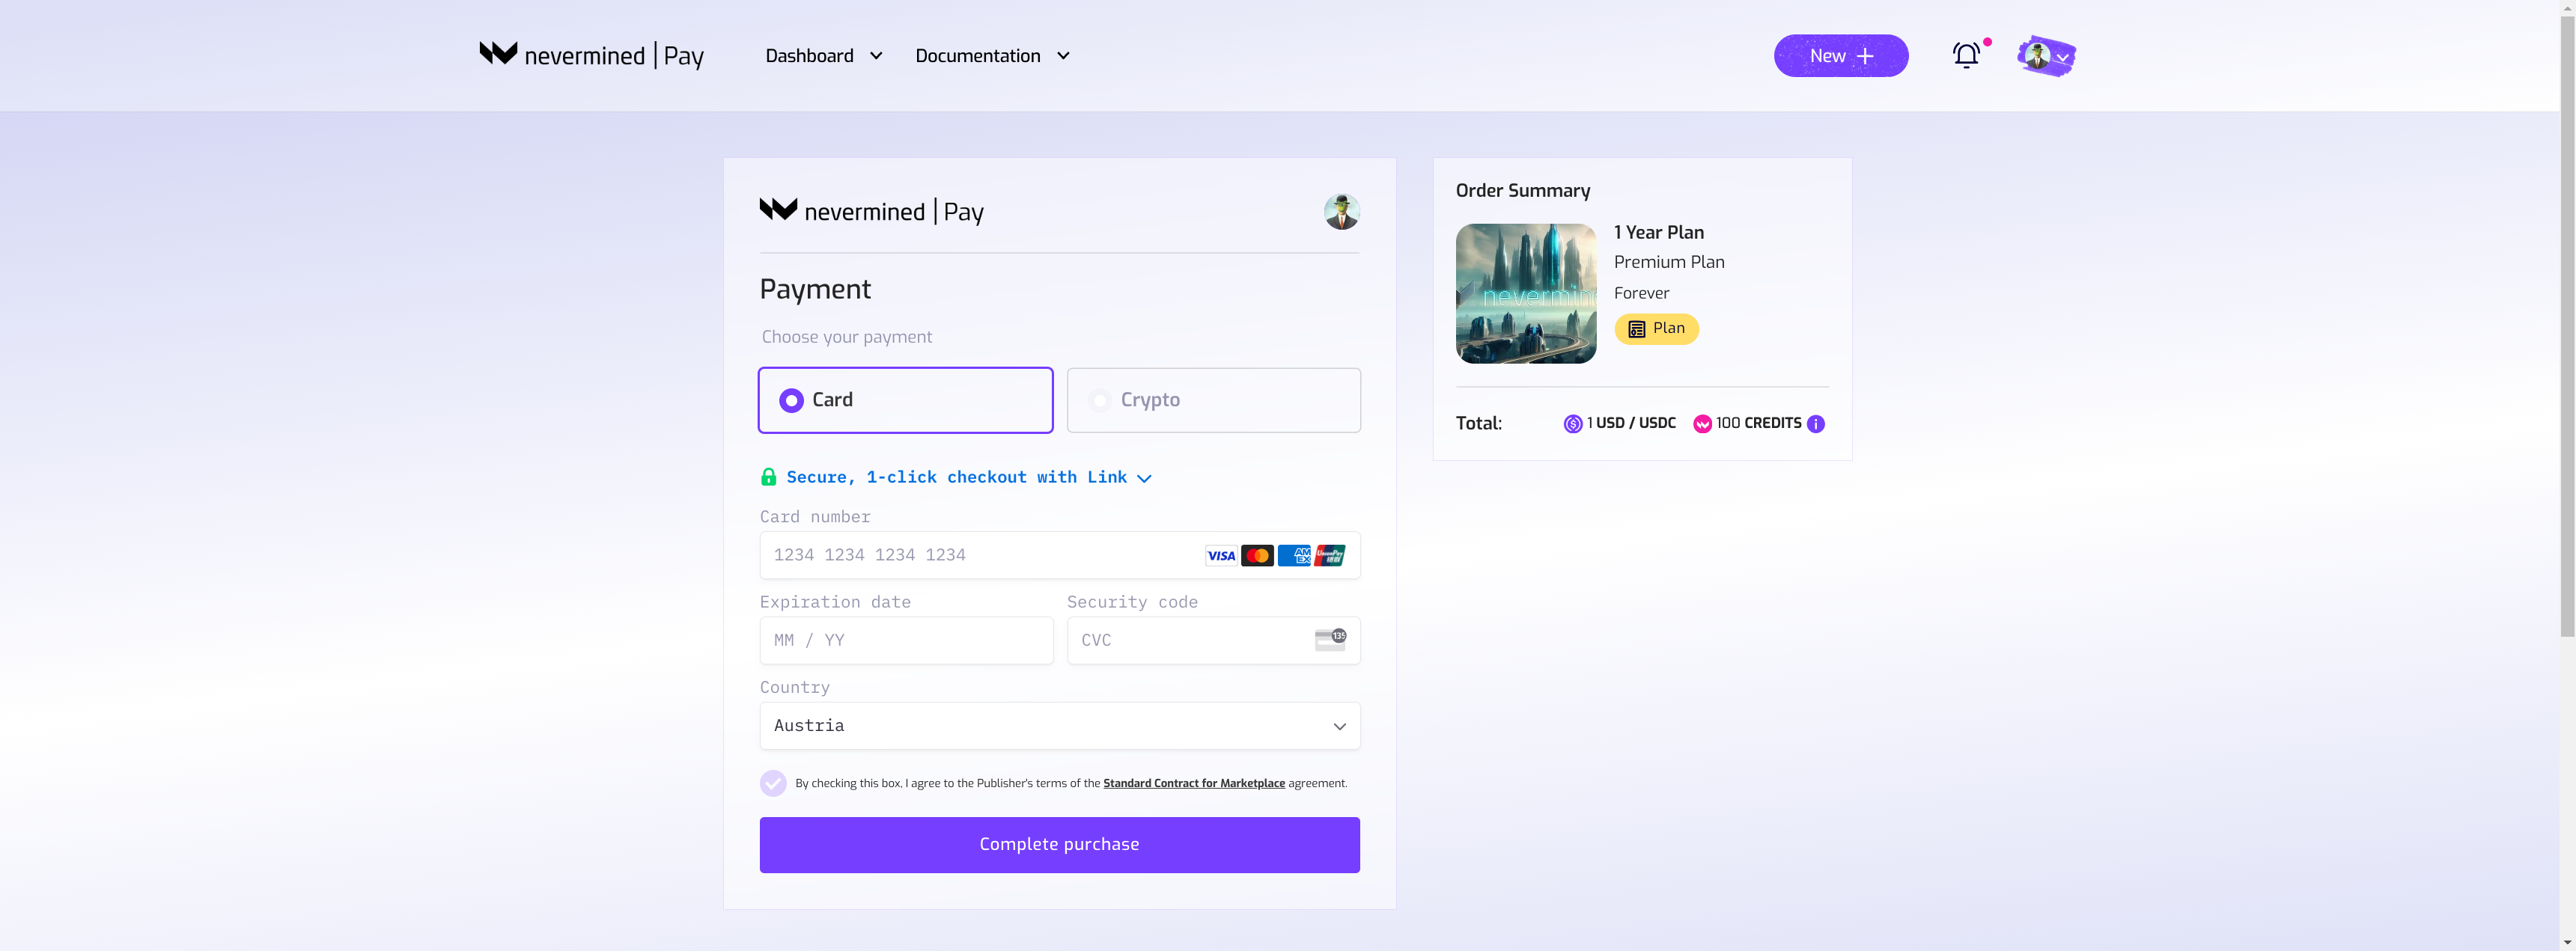
Task: Click the green lock secure icon
Action: coord(768,477)
